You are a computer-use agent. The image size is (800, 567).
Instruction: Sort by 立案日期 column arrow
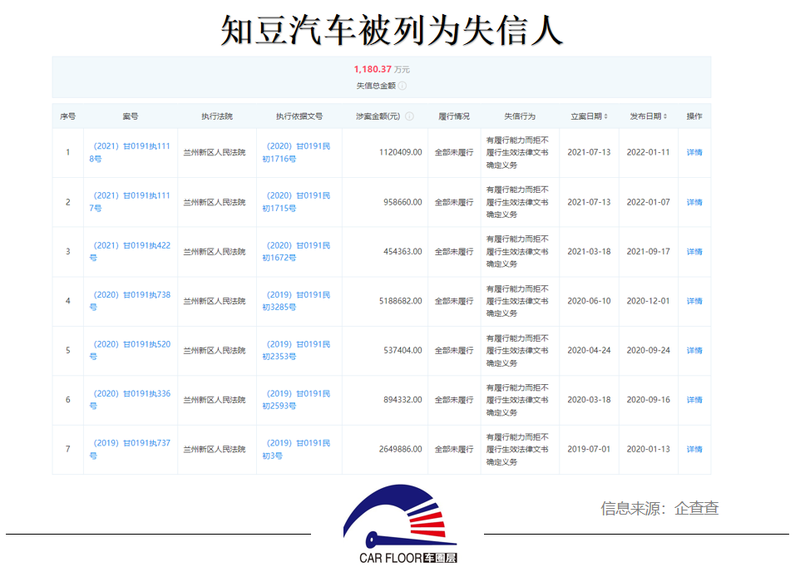[606, 116]
